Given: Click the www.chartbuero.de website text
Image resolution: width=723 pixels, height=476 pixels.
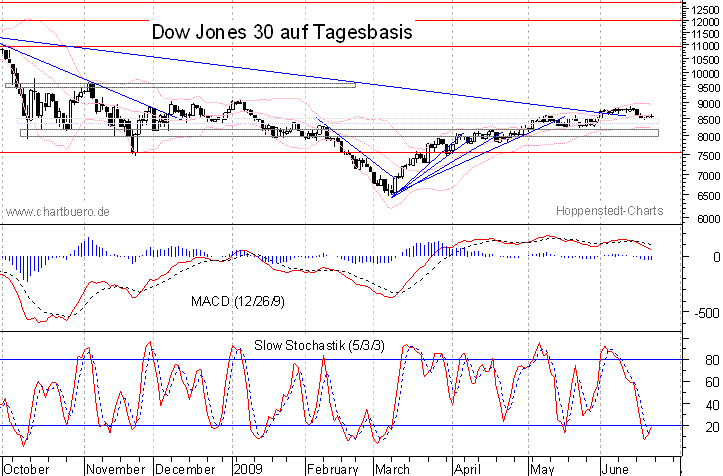Looking at the screenshot, I should [58, 212].
